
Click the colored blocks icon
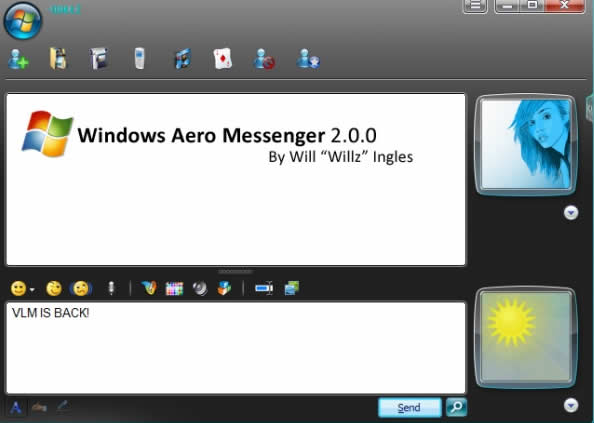(x=224, y=288)
